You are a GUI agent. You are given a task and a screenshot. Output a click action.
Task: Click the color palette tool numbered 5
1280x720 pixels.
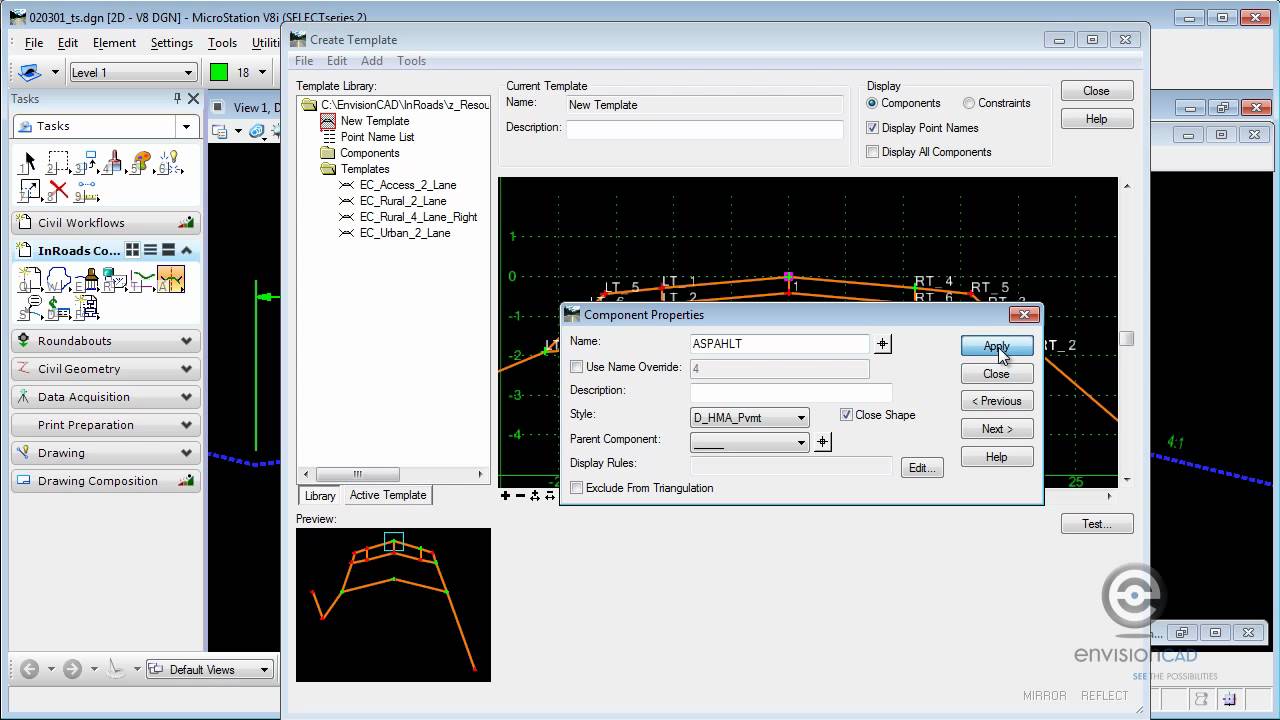[x=141, y=162]
